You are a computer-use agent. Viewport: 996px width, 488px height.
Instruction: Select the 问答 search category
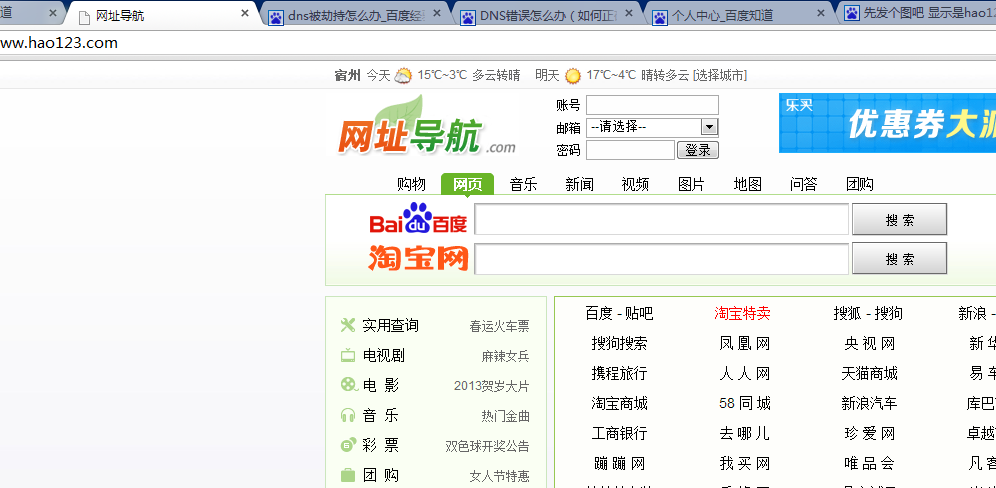pyautogui.click(x=804, y=184)
